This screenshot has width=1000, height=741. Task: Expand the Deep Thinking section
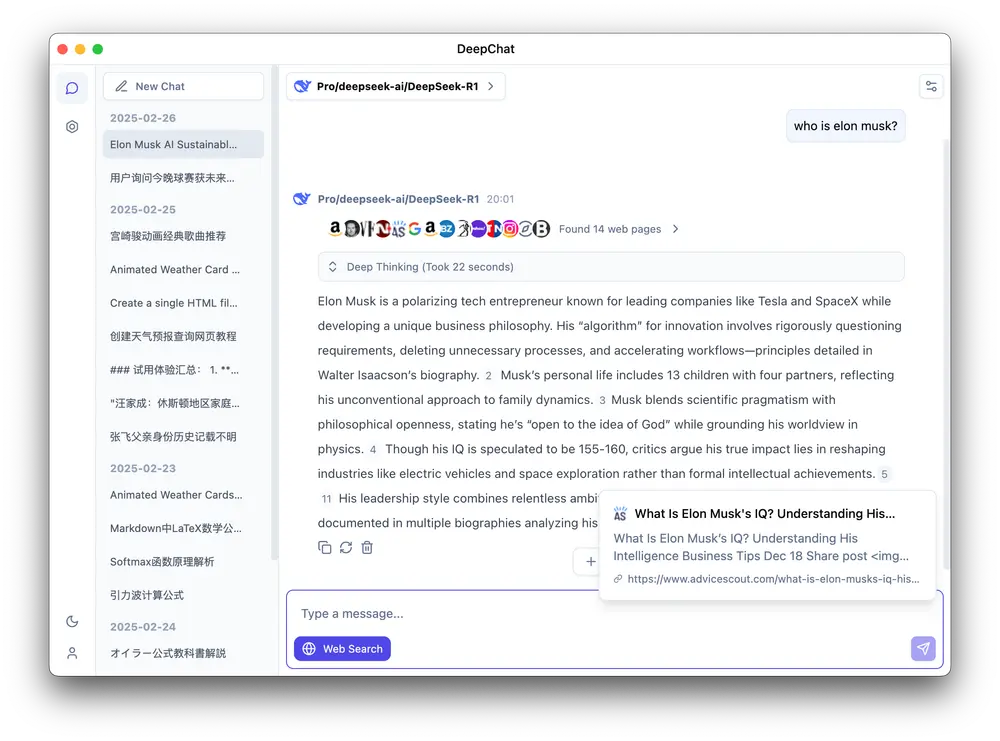(x=610, y=267)
